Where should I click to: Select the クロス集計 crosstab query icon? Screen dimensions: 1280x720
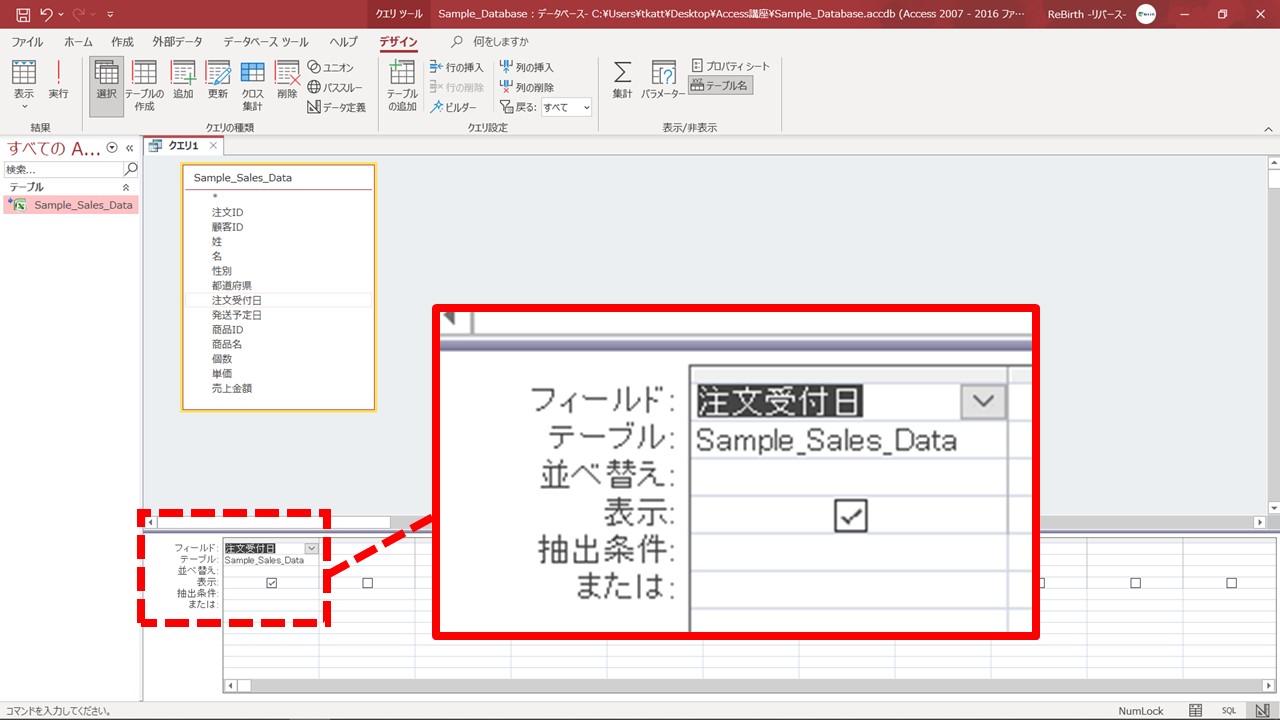pyautogui.click(x=252, y=84)
